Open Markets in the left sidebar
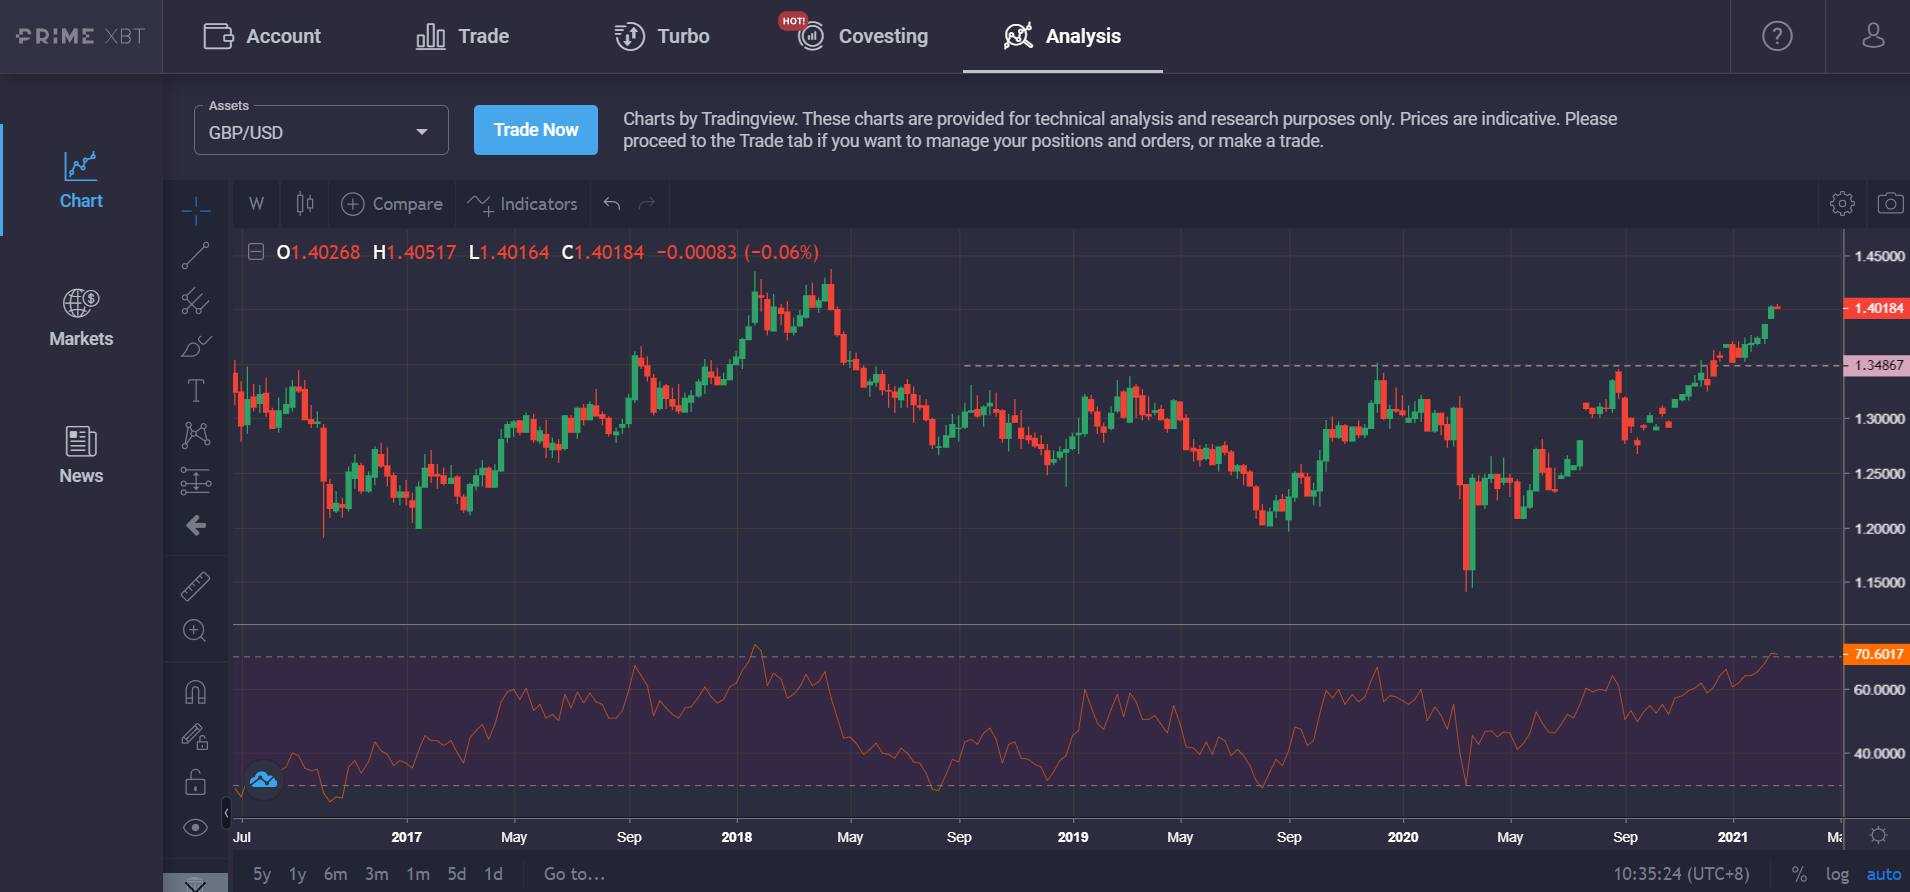This screenshot has width=1910, height=892. tap(81, 318)
